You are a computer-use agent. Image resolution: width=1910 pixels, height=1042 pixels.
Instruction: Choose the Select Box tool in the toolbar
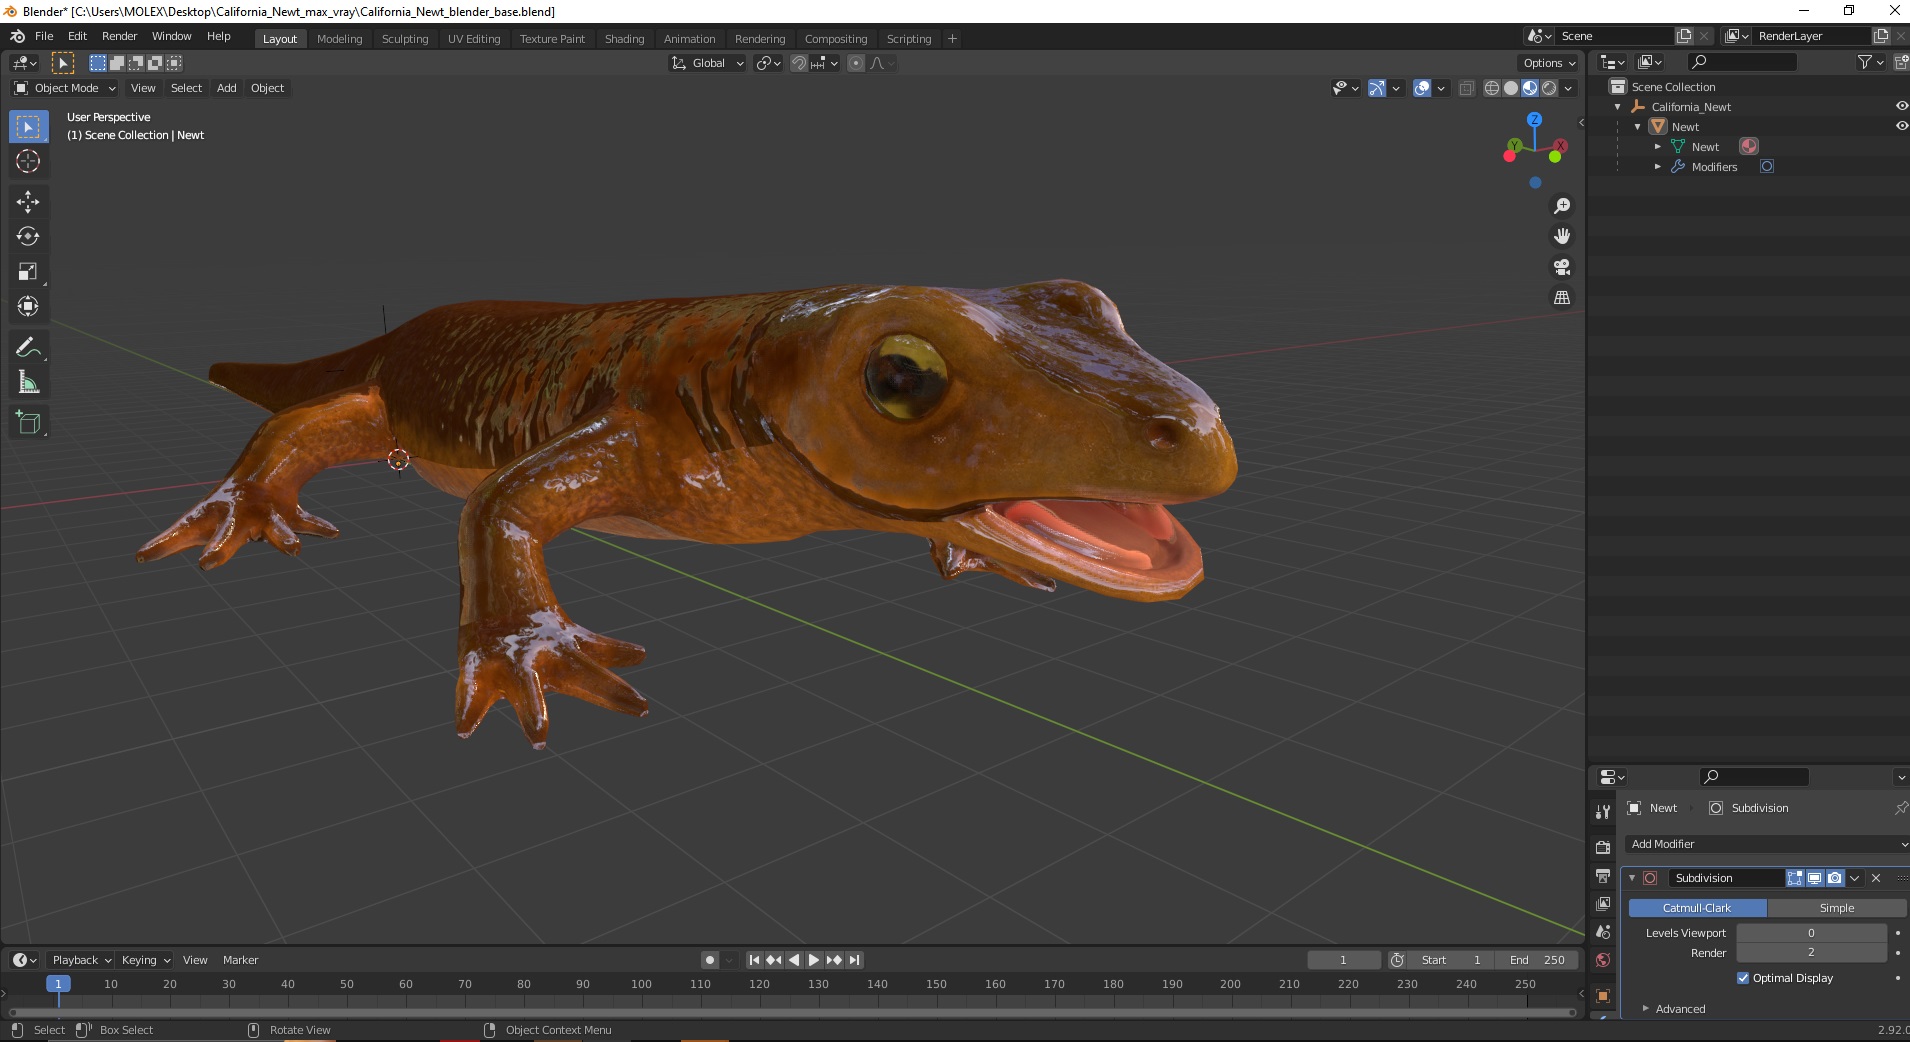coord(28,127)
